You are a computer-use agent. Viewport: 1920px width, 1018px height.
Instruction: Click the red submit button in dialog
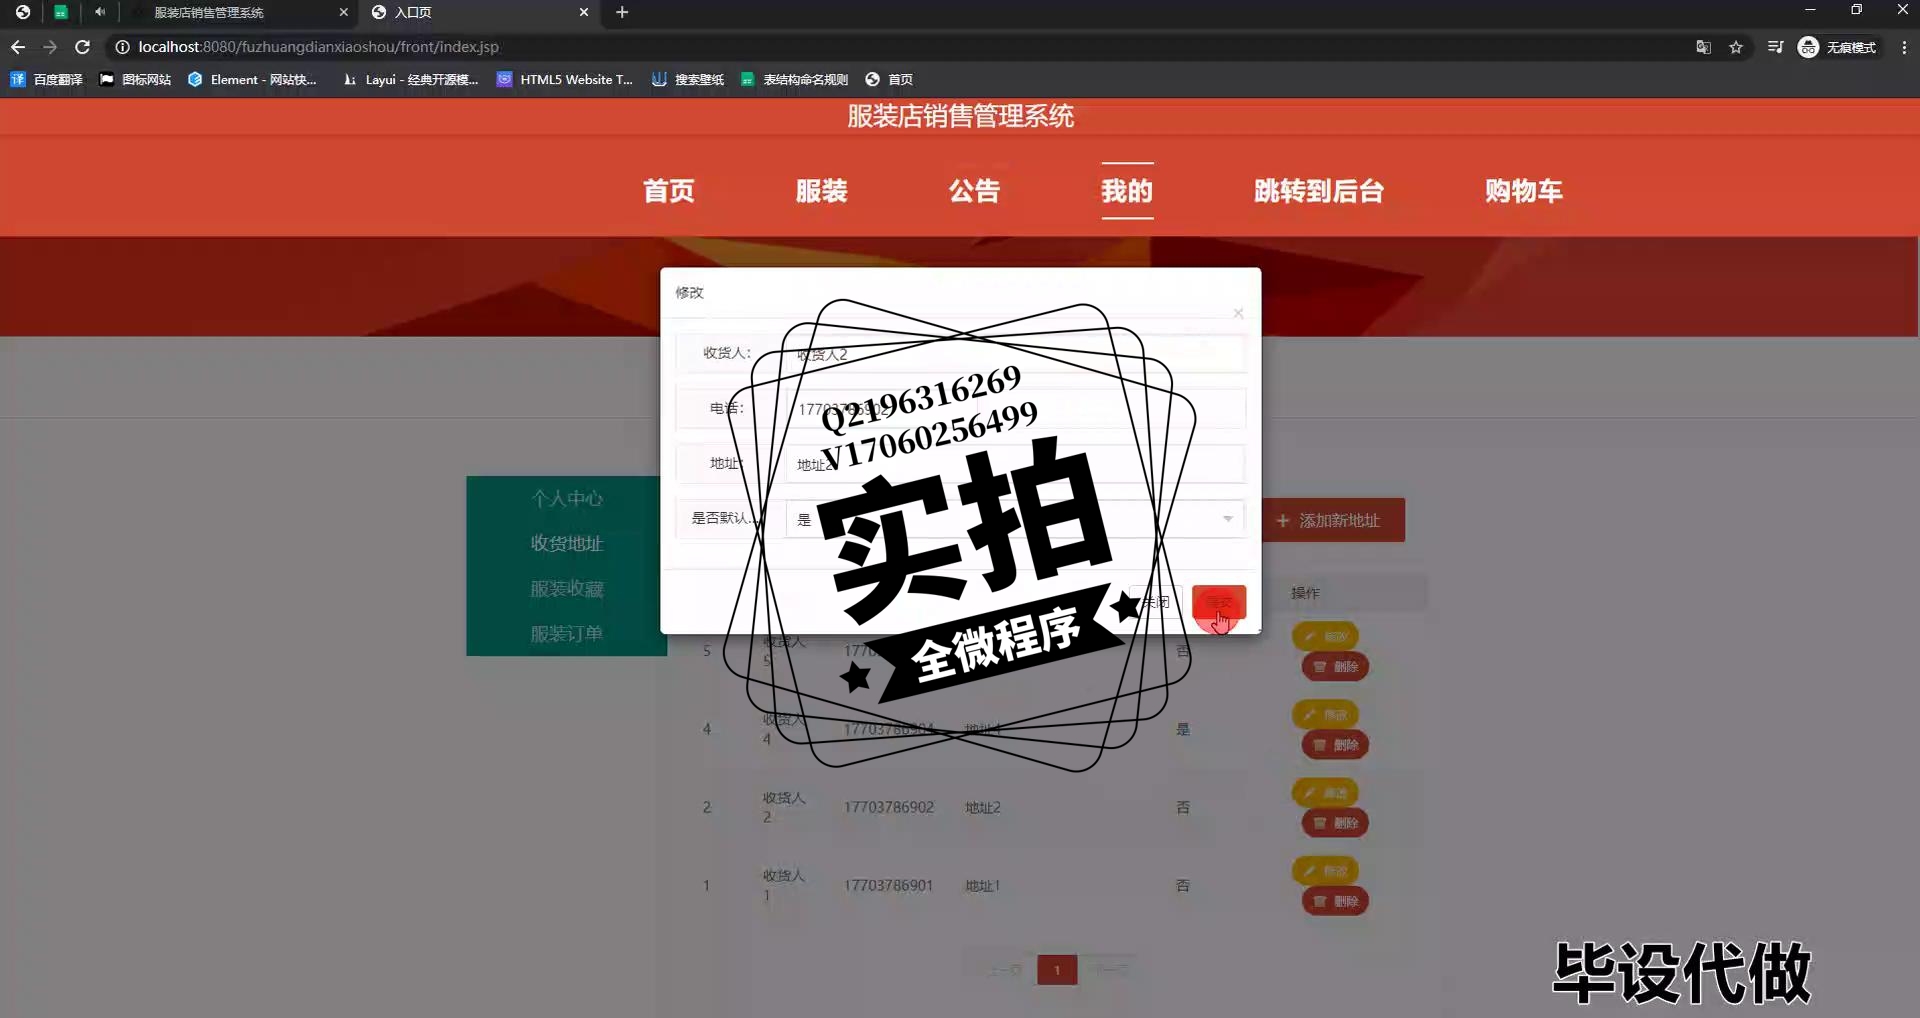(1219, 602)
